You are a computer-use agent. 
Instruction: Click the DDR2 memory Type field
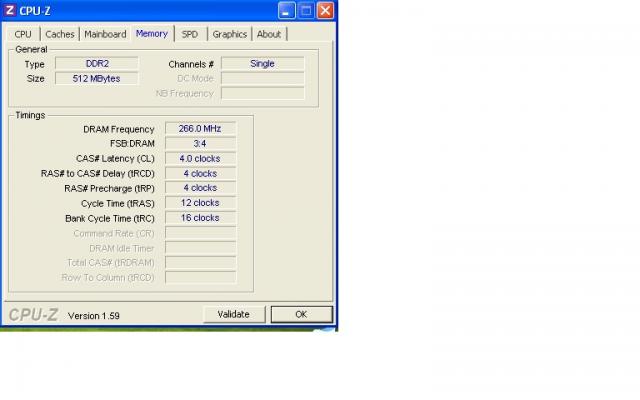point(96,64)
